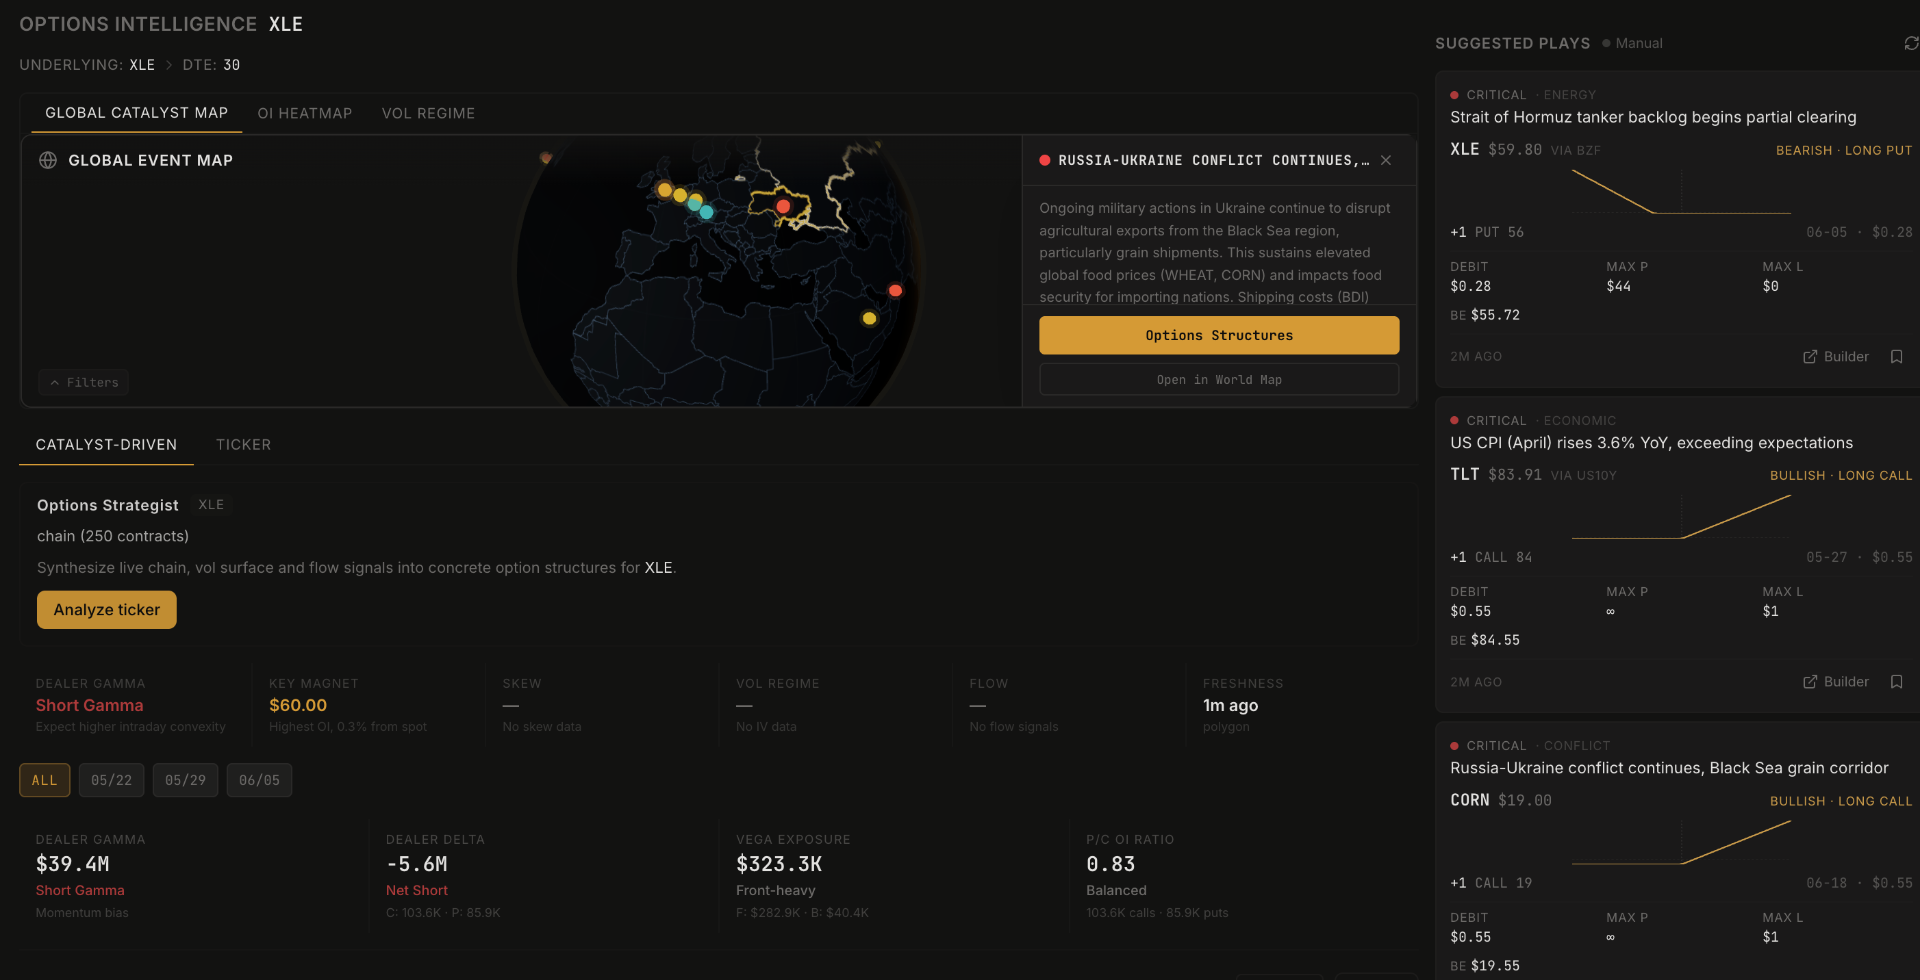Select the red Ukraine event marker on map
Screen dimensions: 1920x980
coord(783,207)
